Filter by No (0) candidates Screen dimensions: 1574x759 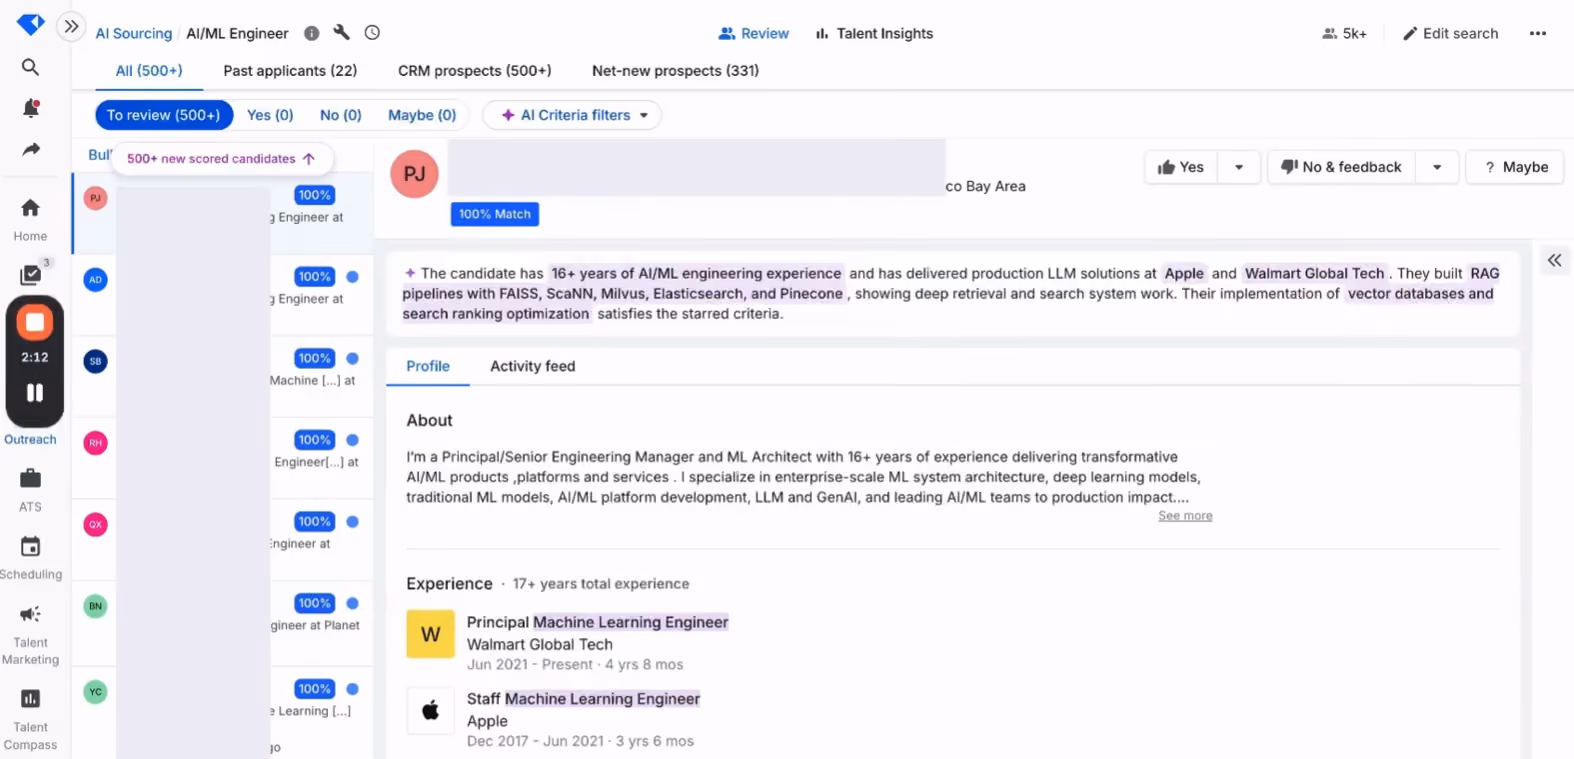[341, 115]
